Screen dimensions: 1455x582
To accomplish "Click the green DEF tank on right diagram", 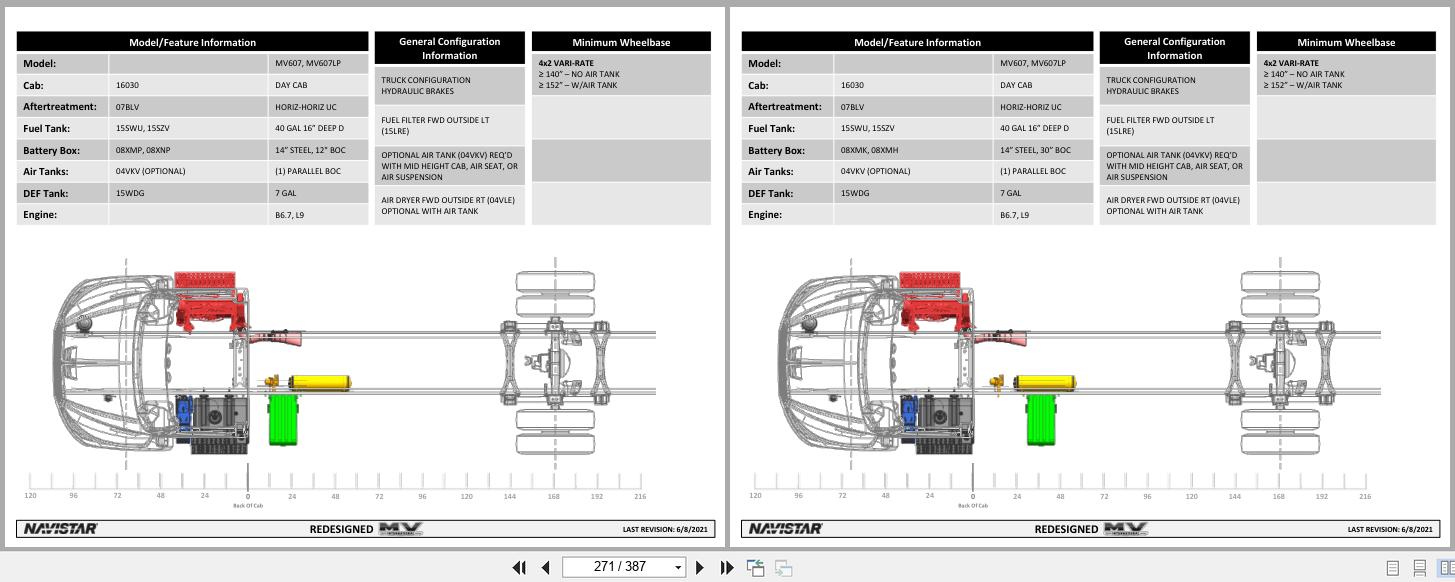I will point(1043,420).
